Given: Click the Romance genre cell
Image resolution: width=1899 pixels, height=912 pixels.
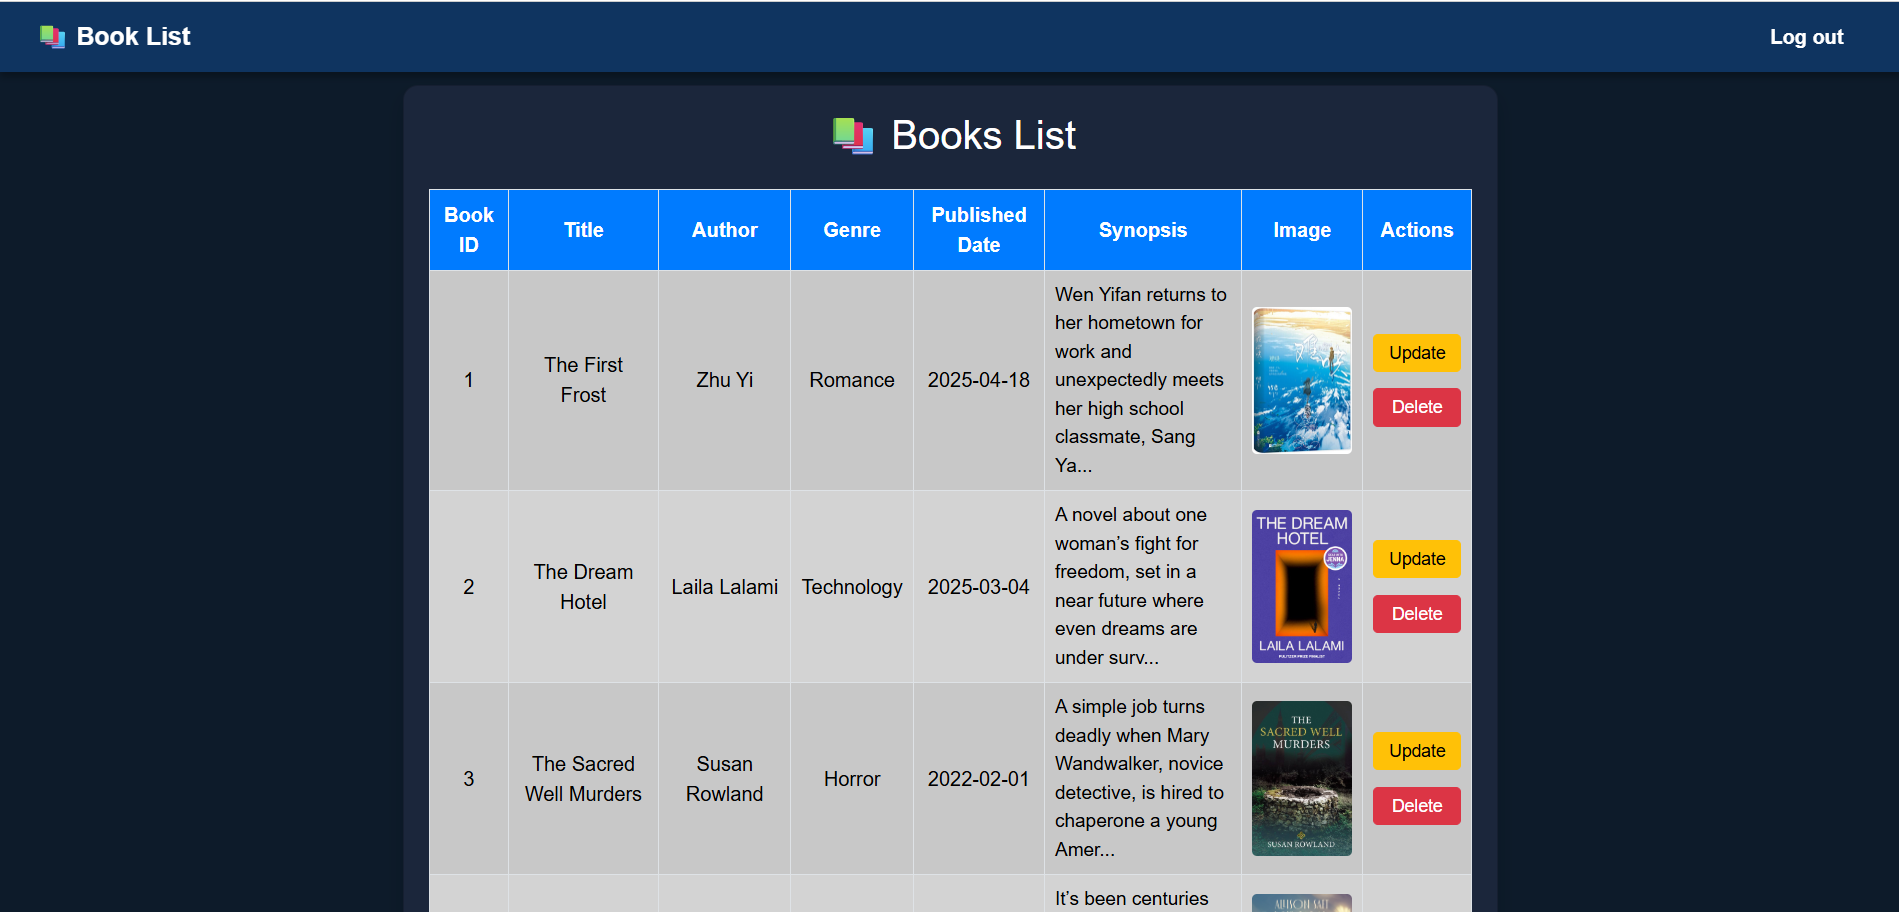Looking at the screenshot, I should pyautogui.click(x=852, y=380).
